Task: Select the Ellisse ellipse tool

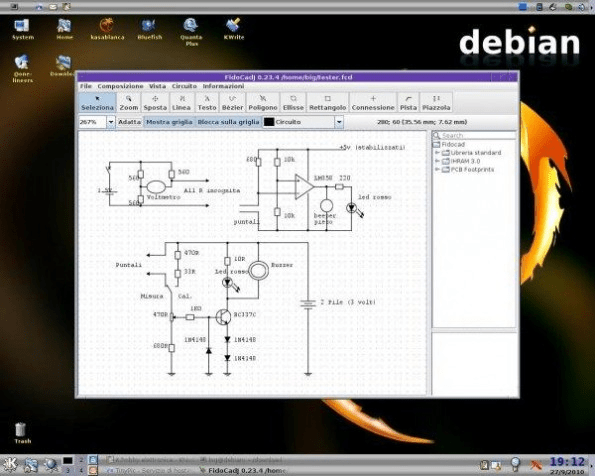Action: point(293,103)
